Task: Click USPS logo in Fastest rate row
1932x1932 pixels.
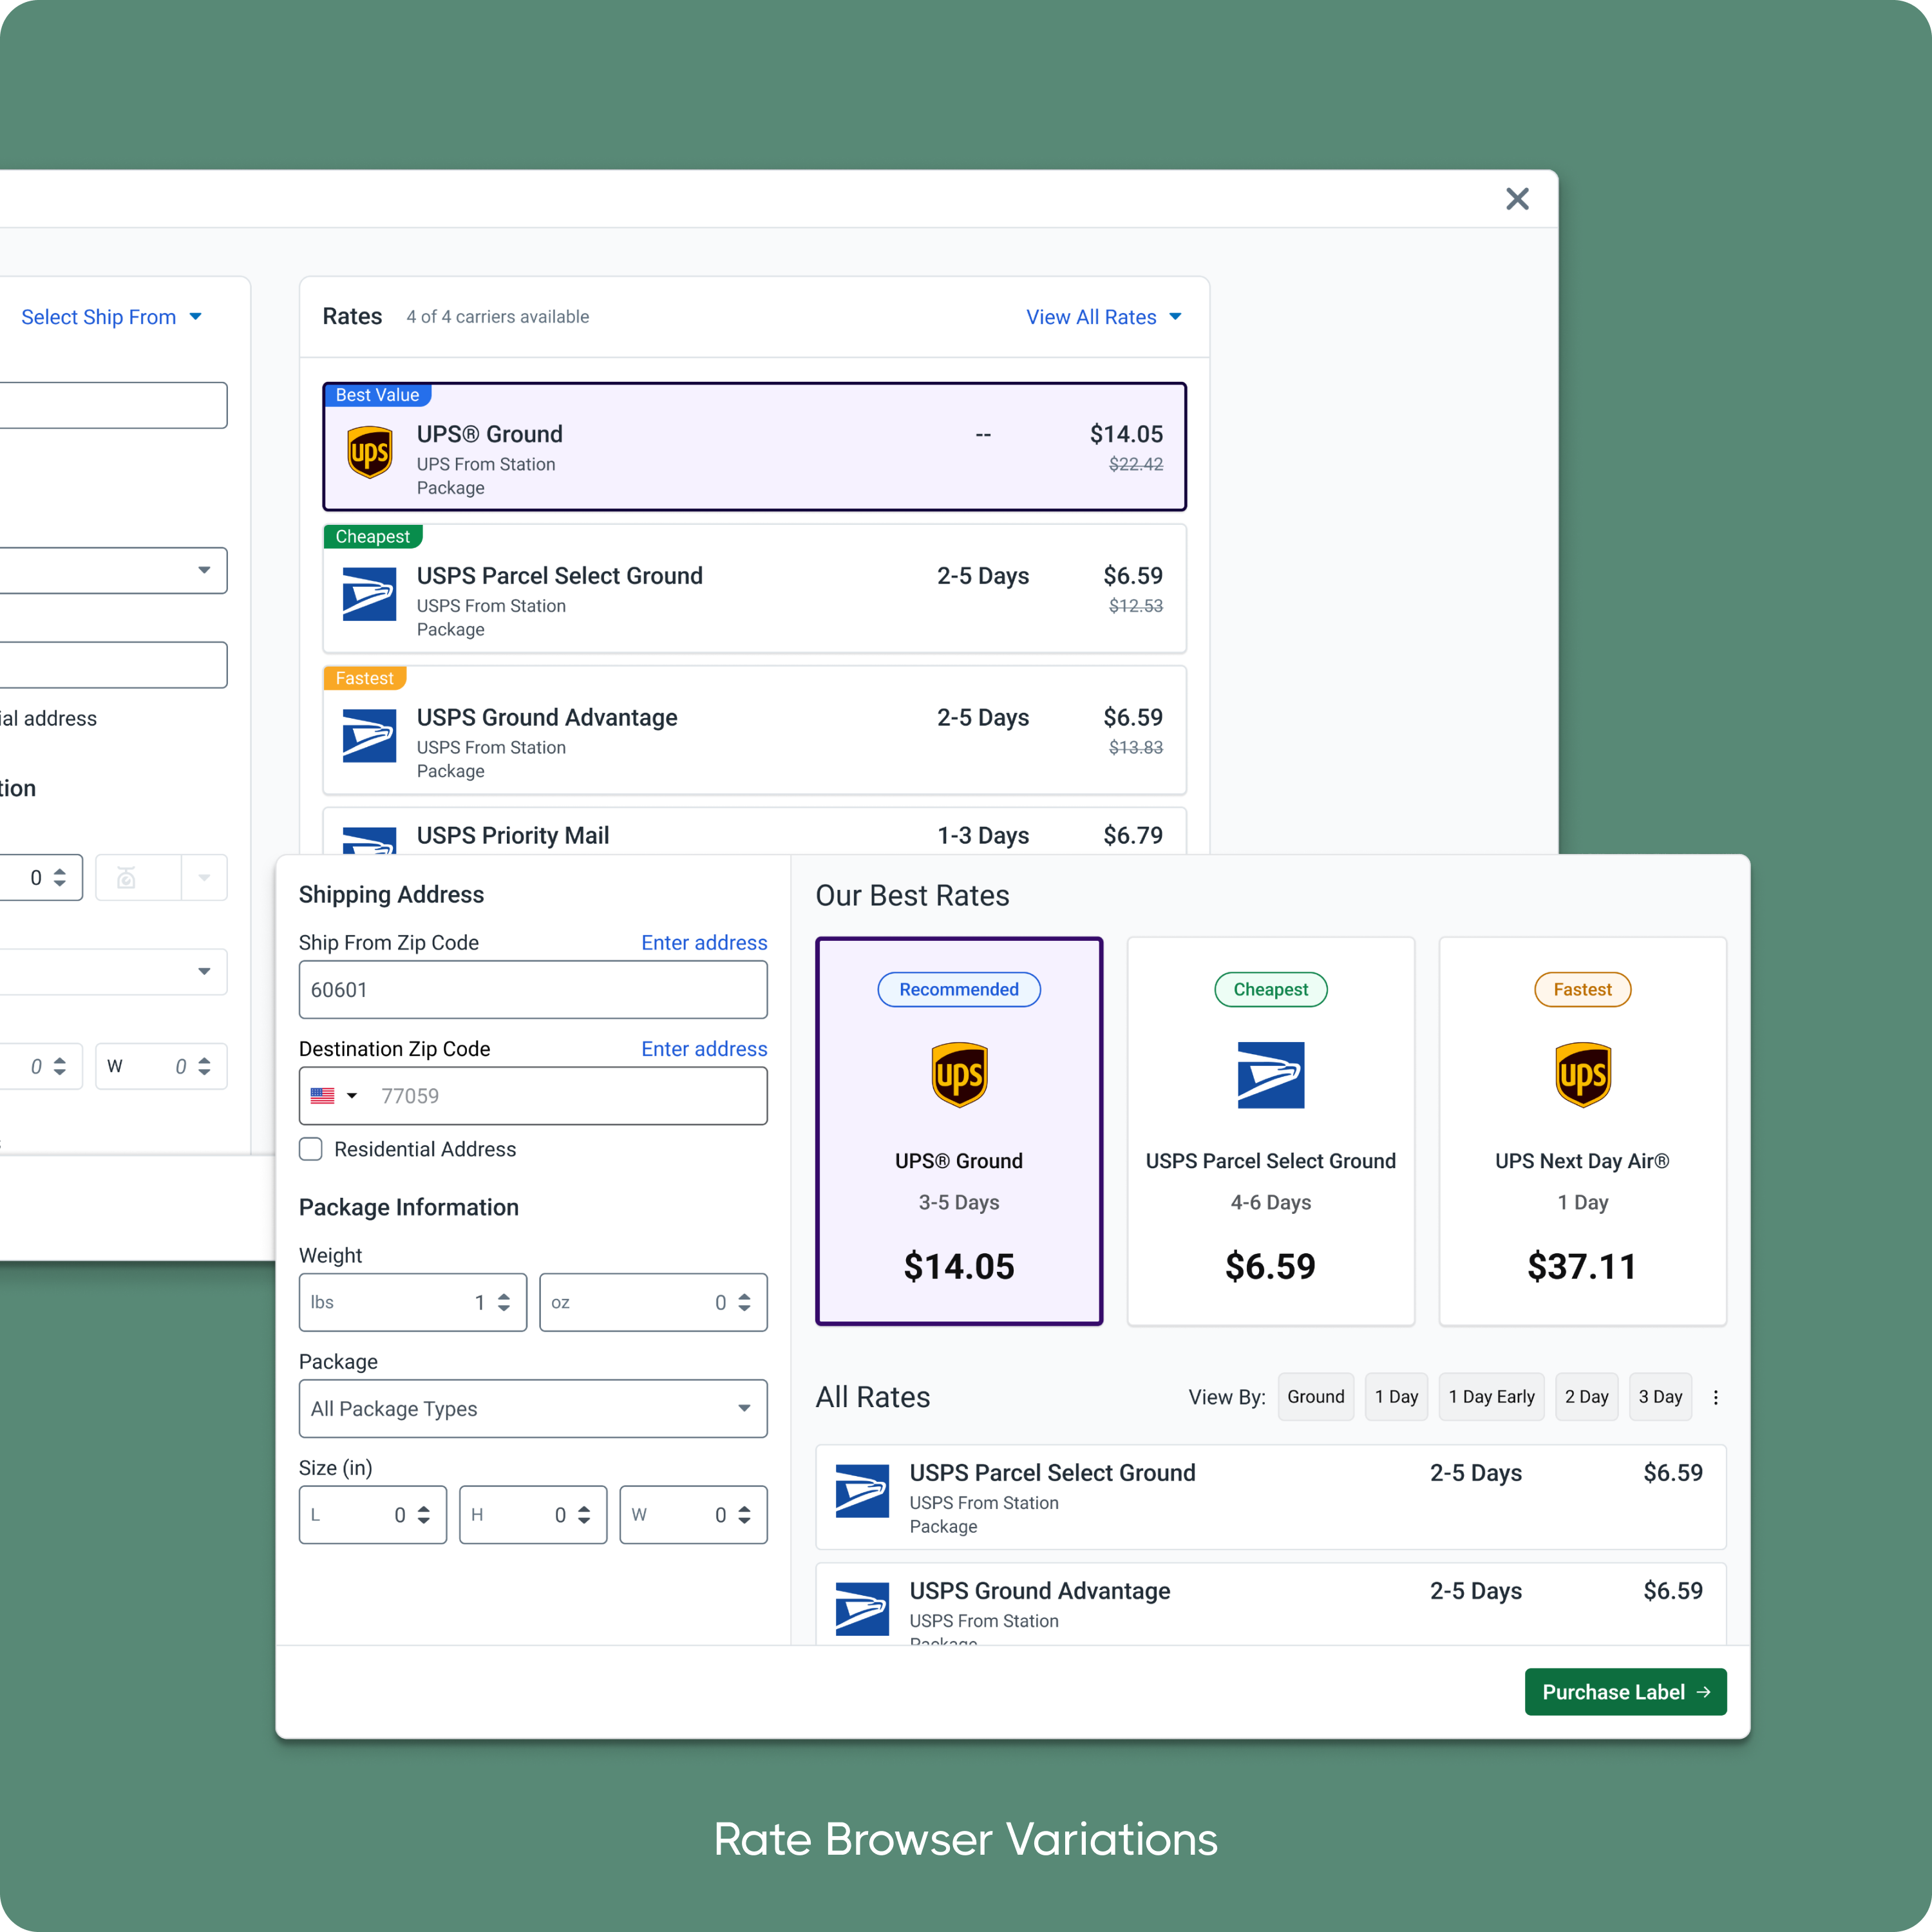Action: point(369,736)
